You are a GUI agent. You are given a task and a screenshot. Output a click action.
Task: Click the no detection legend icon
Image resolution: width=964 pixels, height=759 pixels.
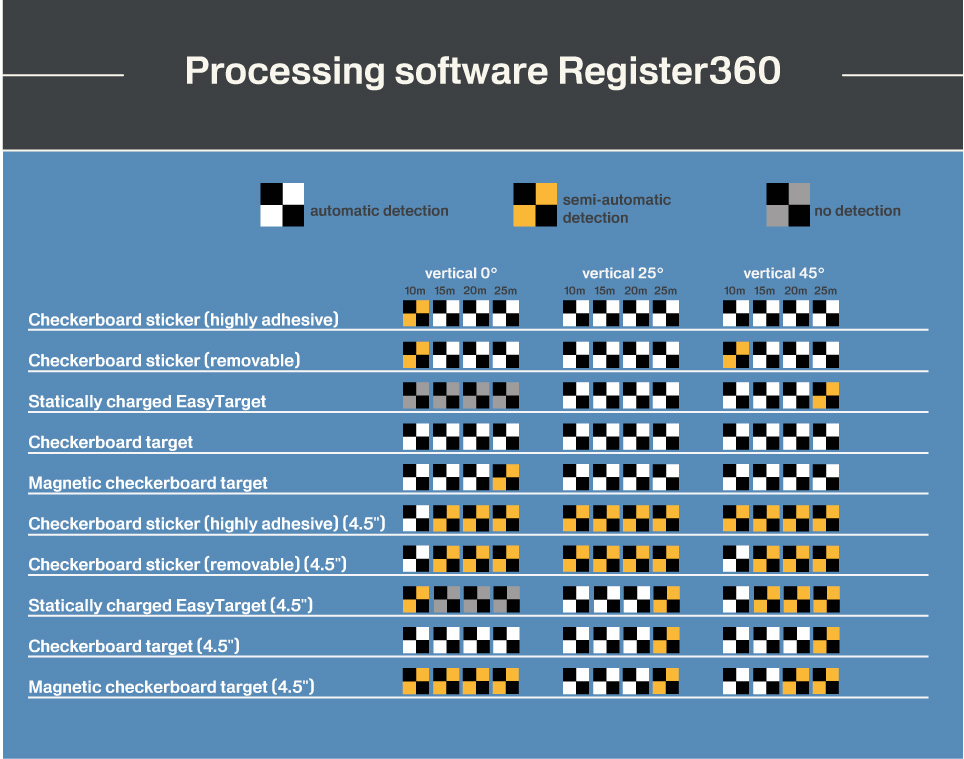click(x=788, y=205)
